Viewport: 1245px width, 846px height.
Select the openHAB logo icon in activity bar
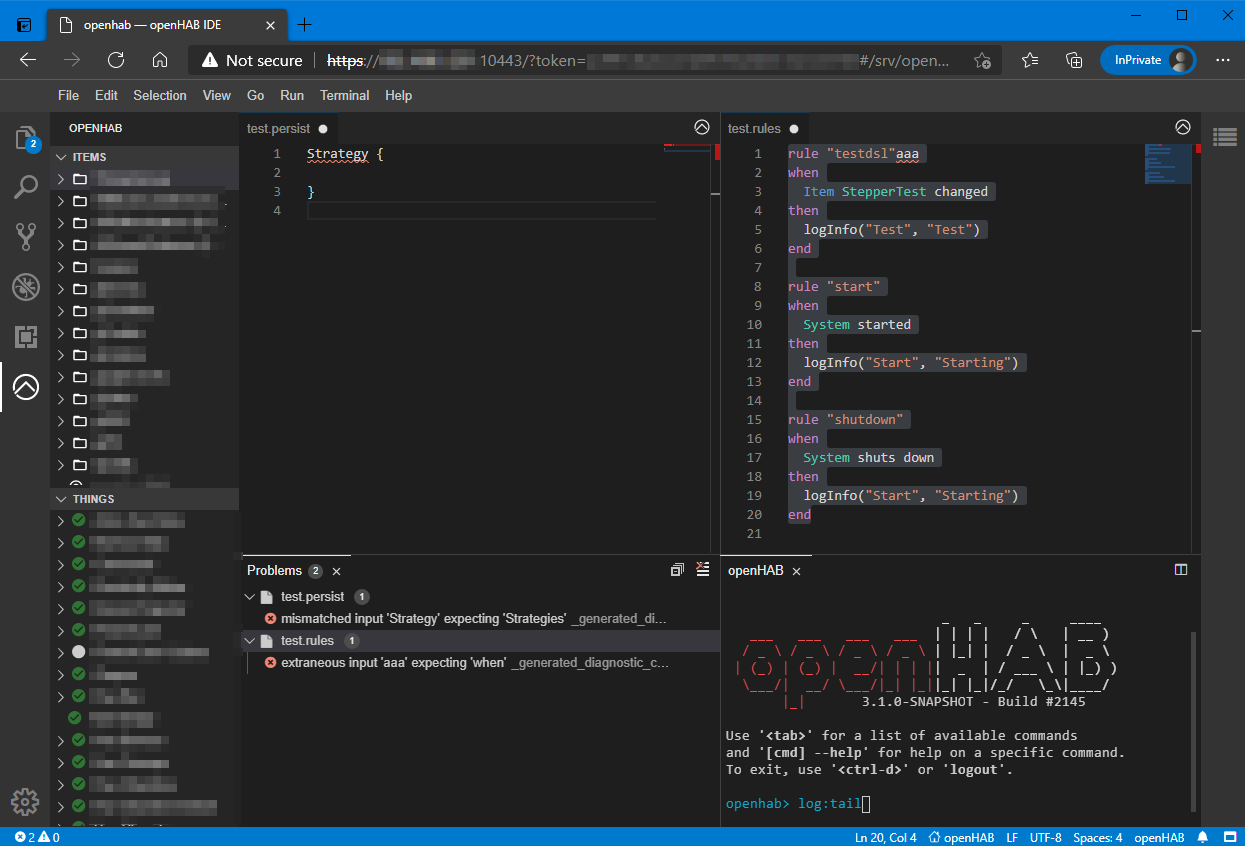pos(25,386)
